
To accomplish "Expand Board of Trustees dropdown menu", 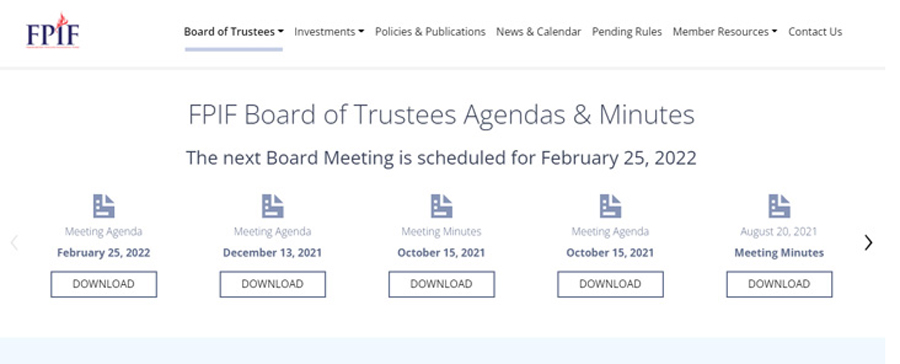I will [234, 32].
